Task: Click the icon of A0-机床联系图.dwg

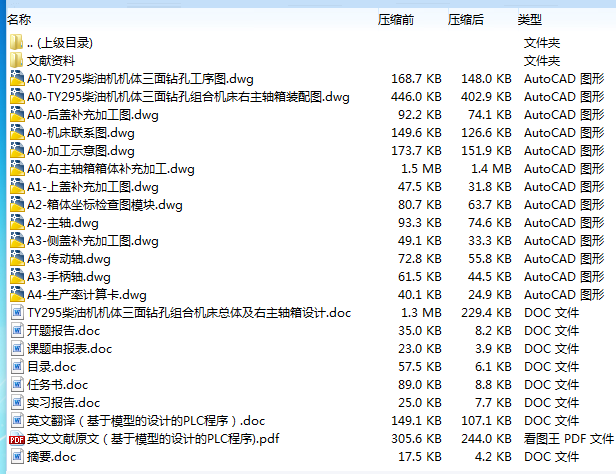Action: pyautogui.click(x=17, y=133)
